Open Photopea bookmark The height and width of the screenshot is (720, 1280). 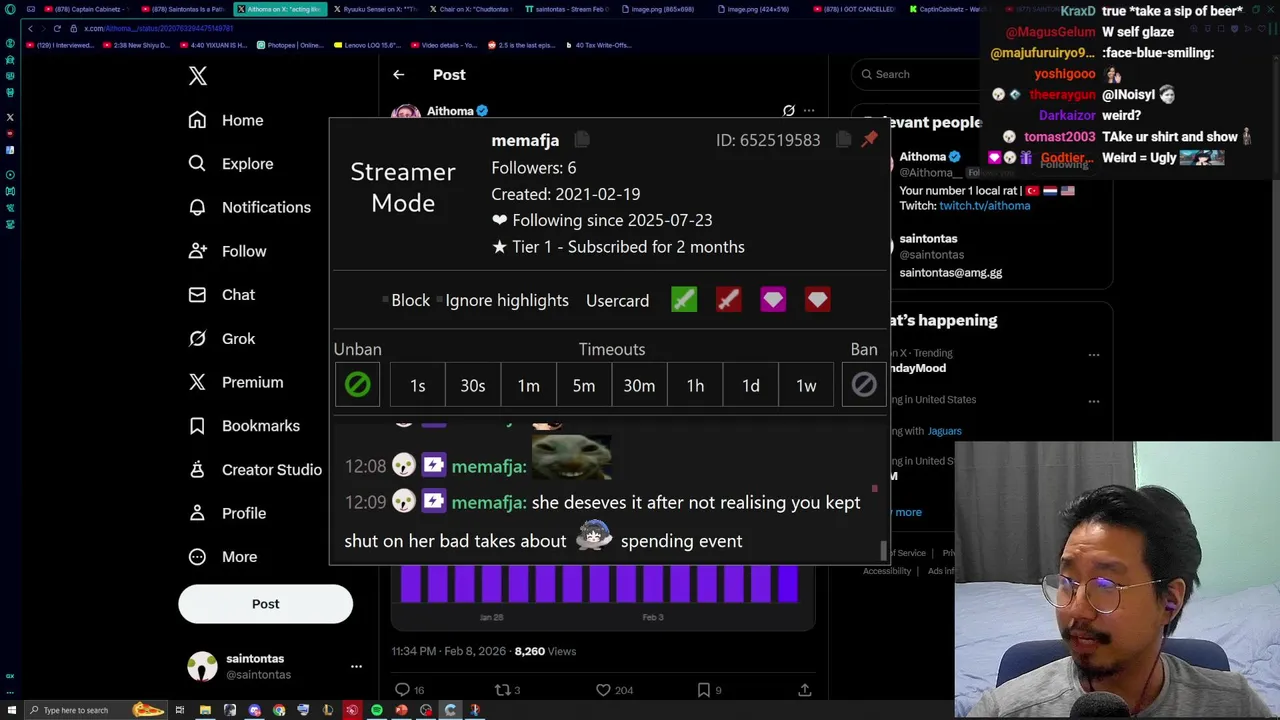[291, 45]
